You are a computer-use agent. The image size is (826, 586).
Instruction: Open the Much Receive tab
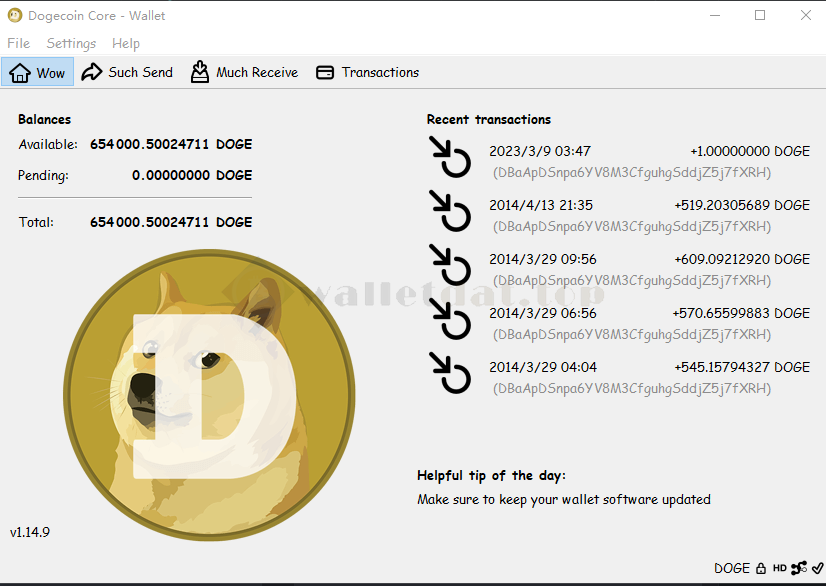tap(244, 72)
